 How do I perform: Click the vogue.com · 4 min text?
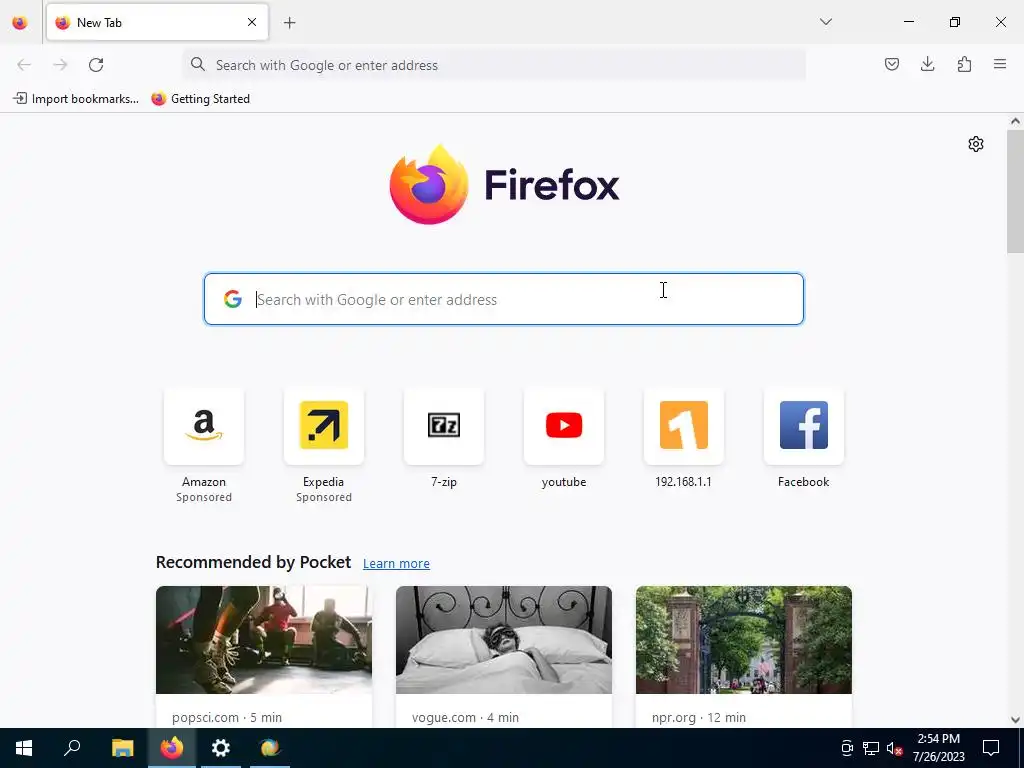pos(465,718)
